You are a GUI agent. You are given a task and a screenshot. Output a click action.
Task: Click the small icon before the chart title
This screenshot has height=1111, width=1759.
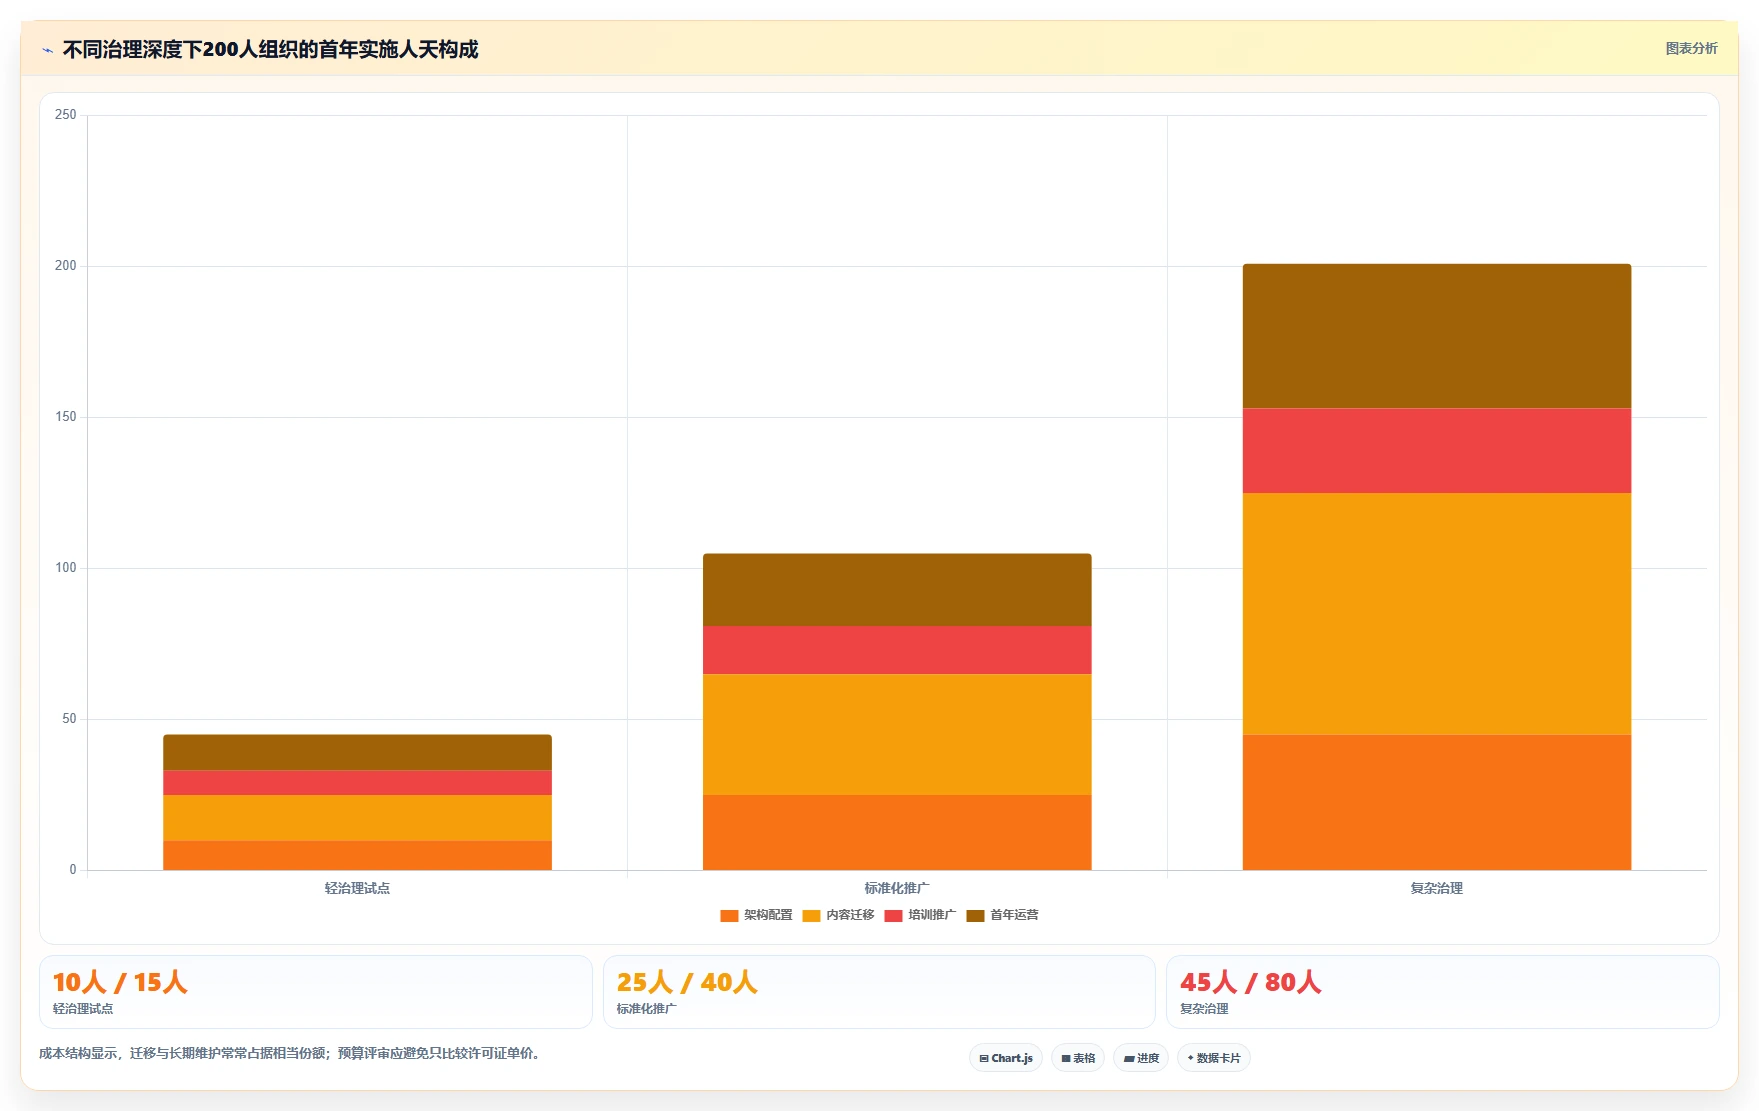[47, 50]
